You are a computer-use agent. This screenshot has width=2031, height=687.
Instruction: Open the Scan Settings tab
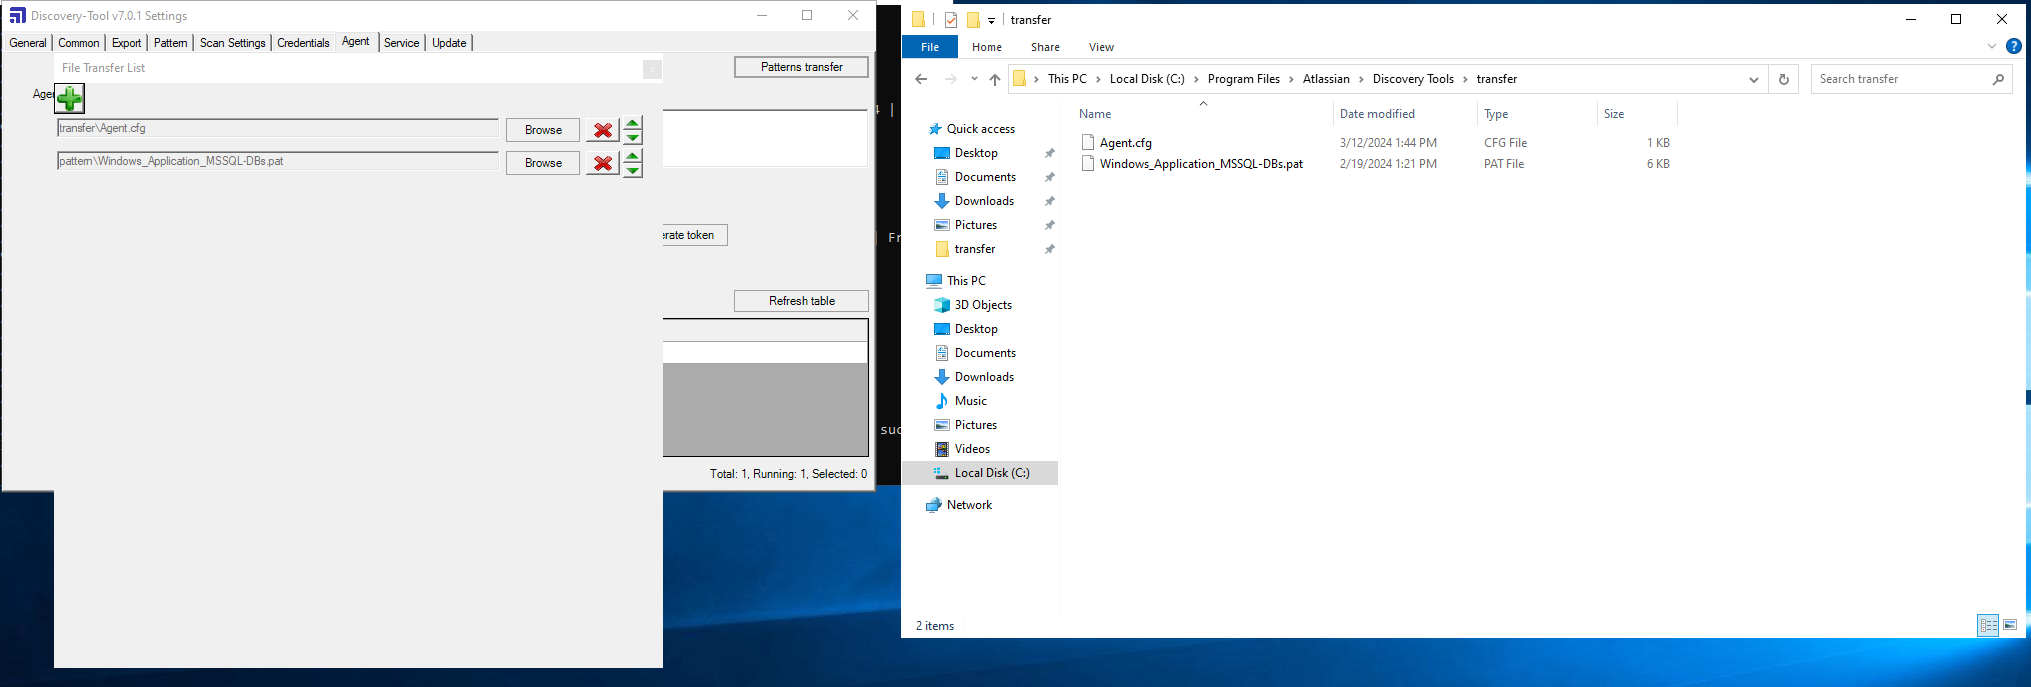point(232,43)
